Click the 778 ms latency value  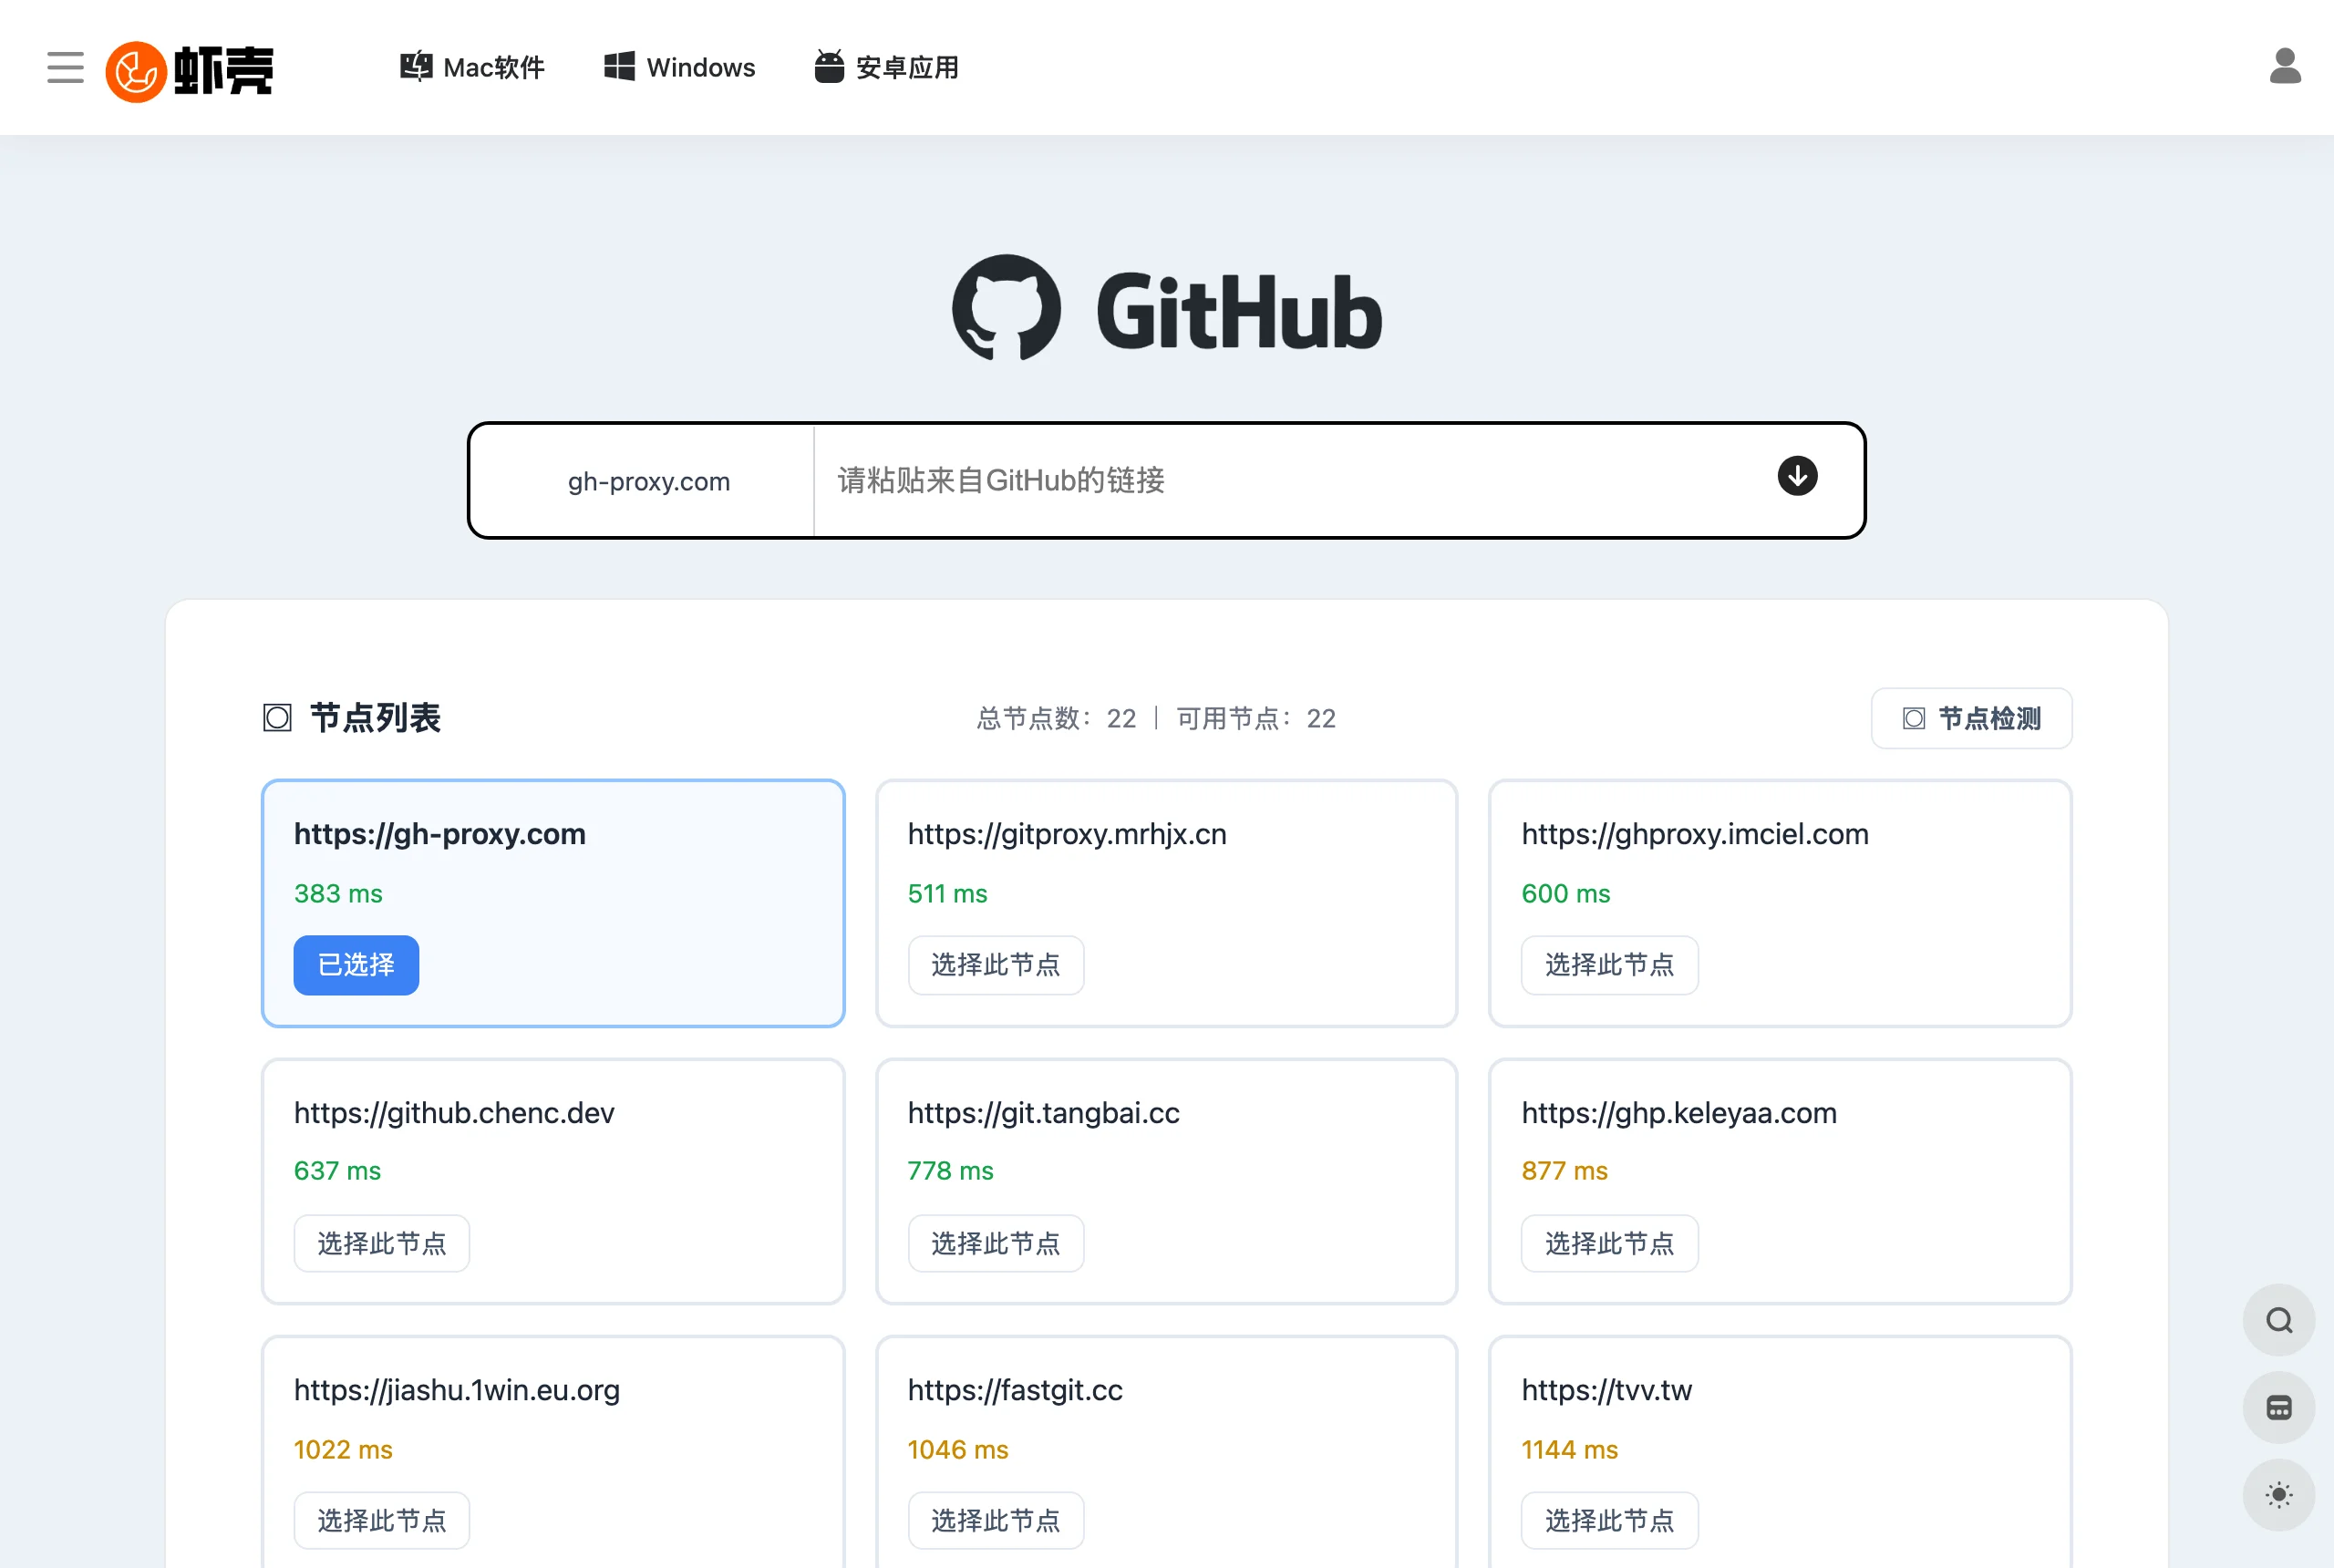pyautogui.click(x=950, y=1170)
